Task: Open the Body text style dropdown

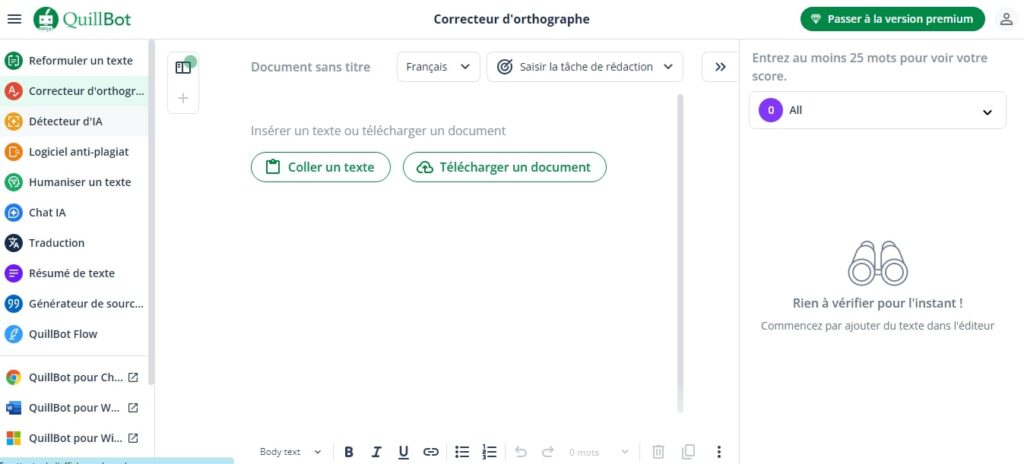Action: pyautogui.click(x=291, y=452)
